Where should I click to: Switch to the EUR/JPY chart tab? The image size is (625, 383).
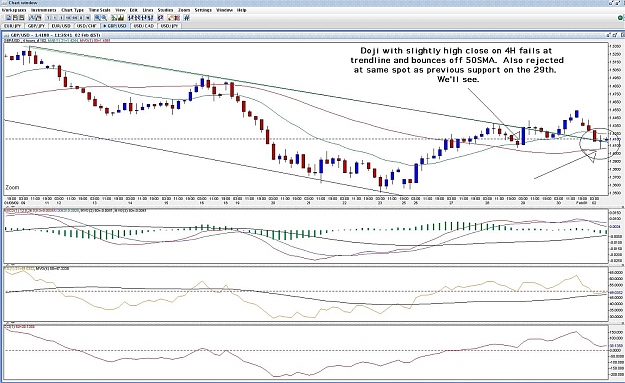click(12, 26)
